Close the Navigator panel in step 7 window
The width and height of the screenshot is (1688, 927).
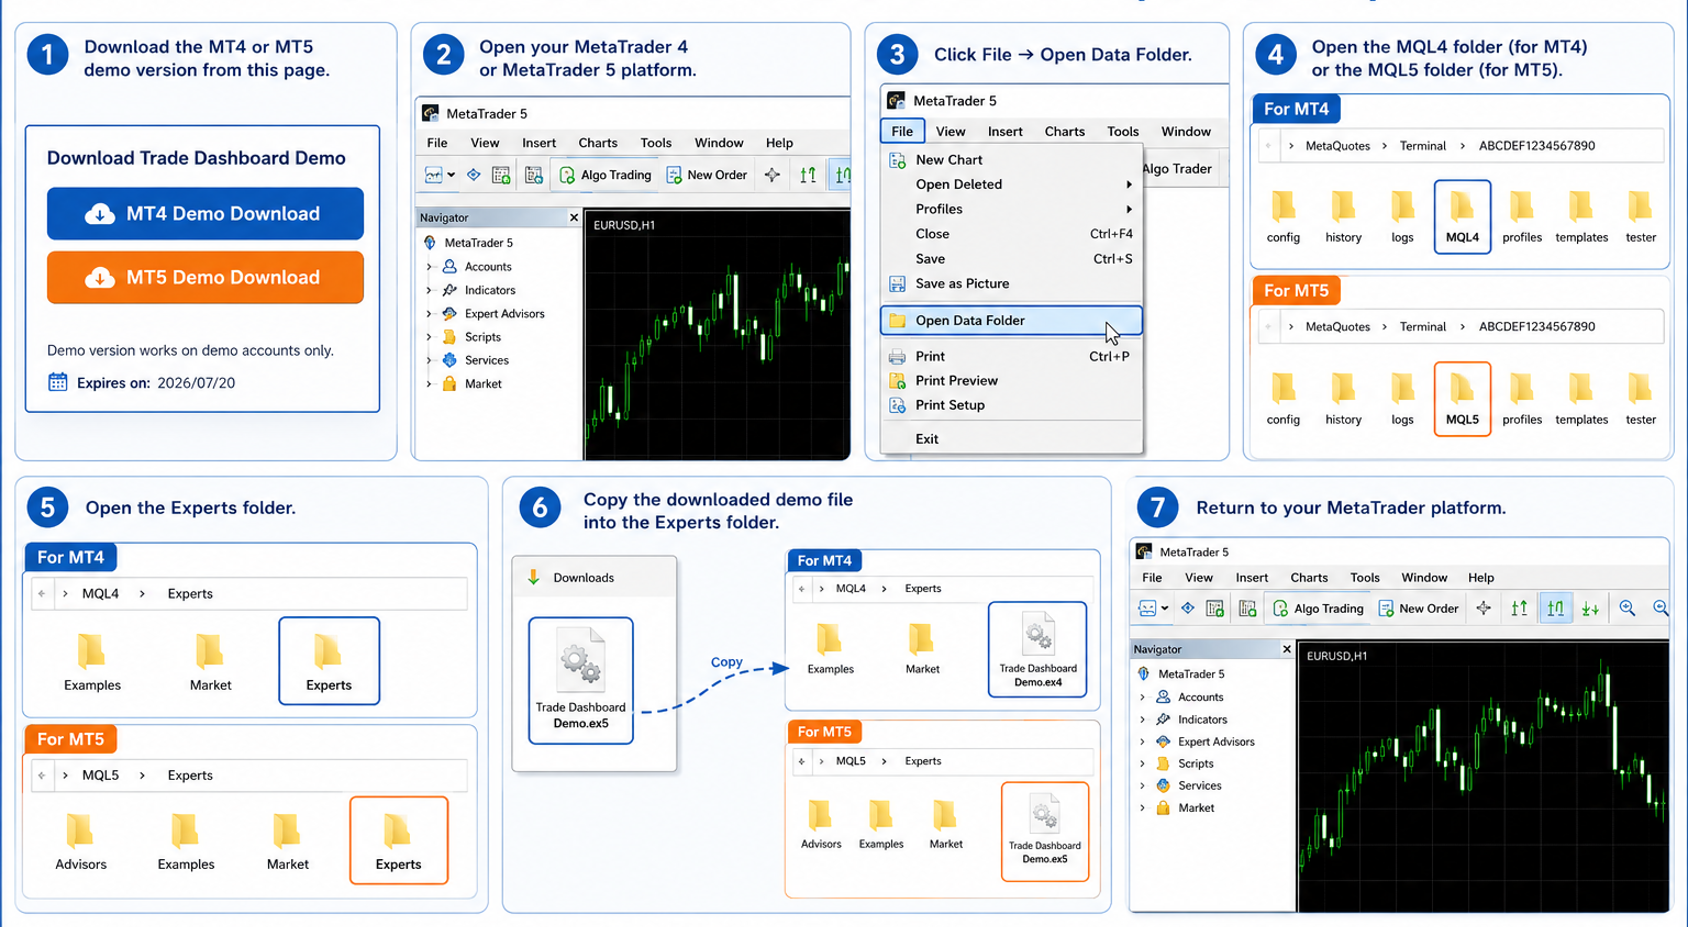pyautogui.click(x=1286, y=649)
